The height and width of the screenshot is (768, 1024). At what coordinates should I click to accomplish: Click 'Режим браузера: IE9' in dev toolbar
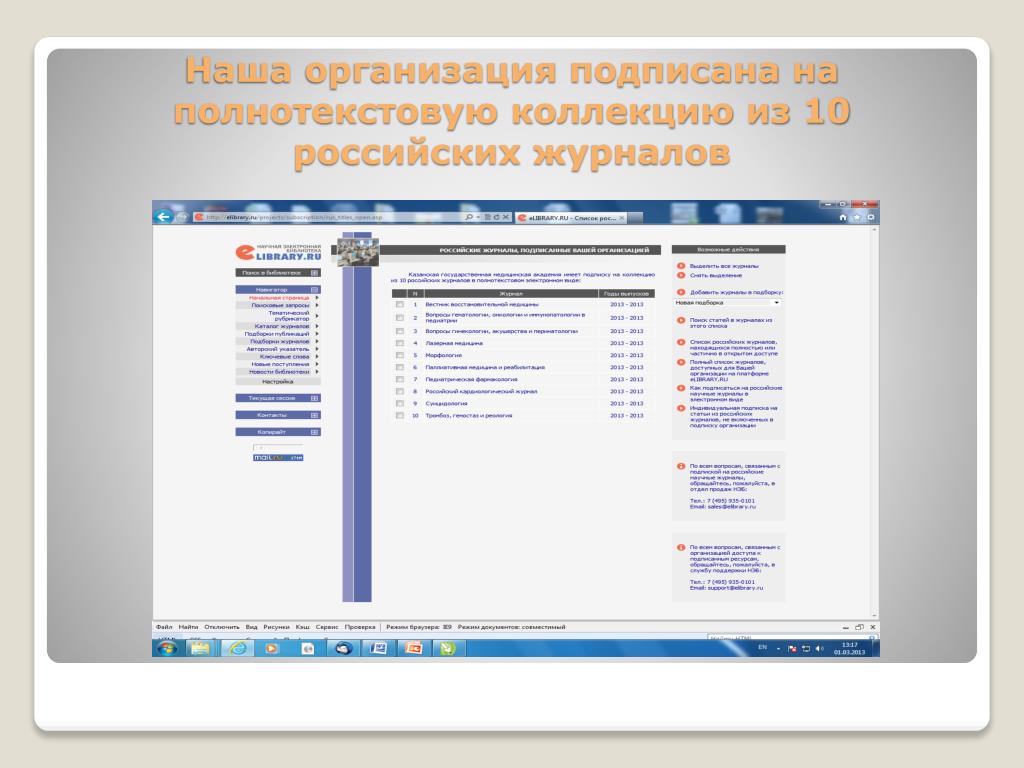[x=419, y=627]
